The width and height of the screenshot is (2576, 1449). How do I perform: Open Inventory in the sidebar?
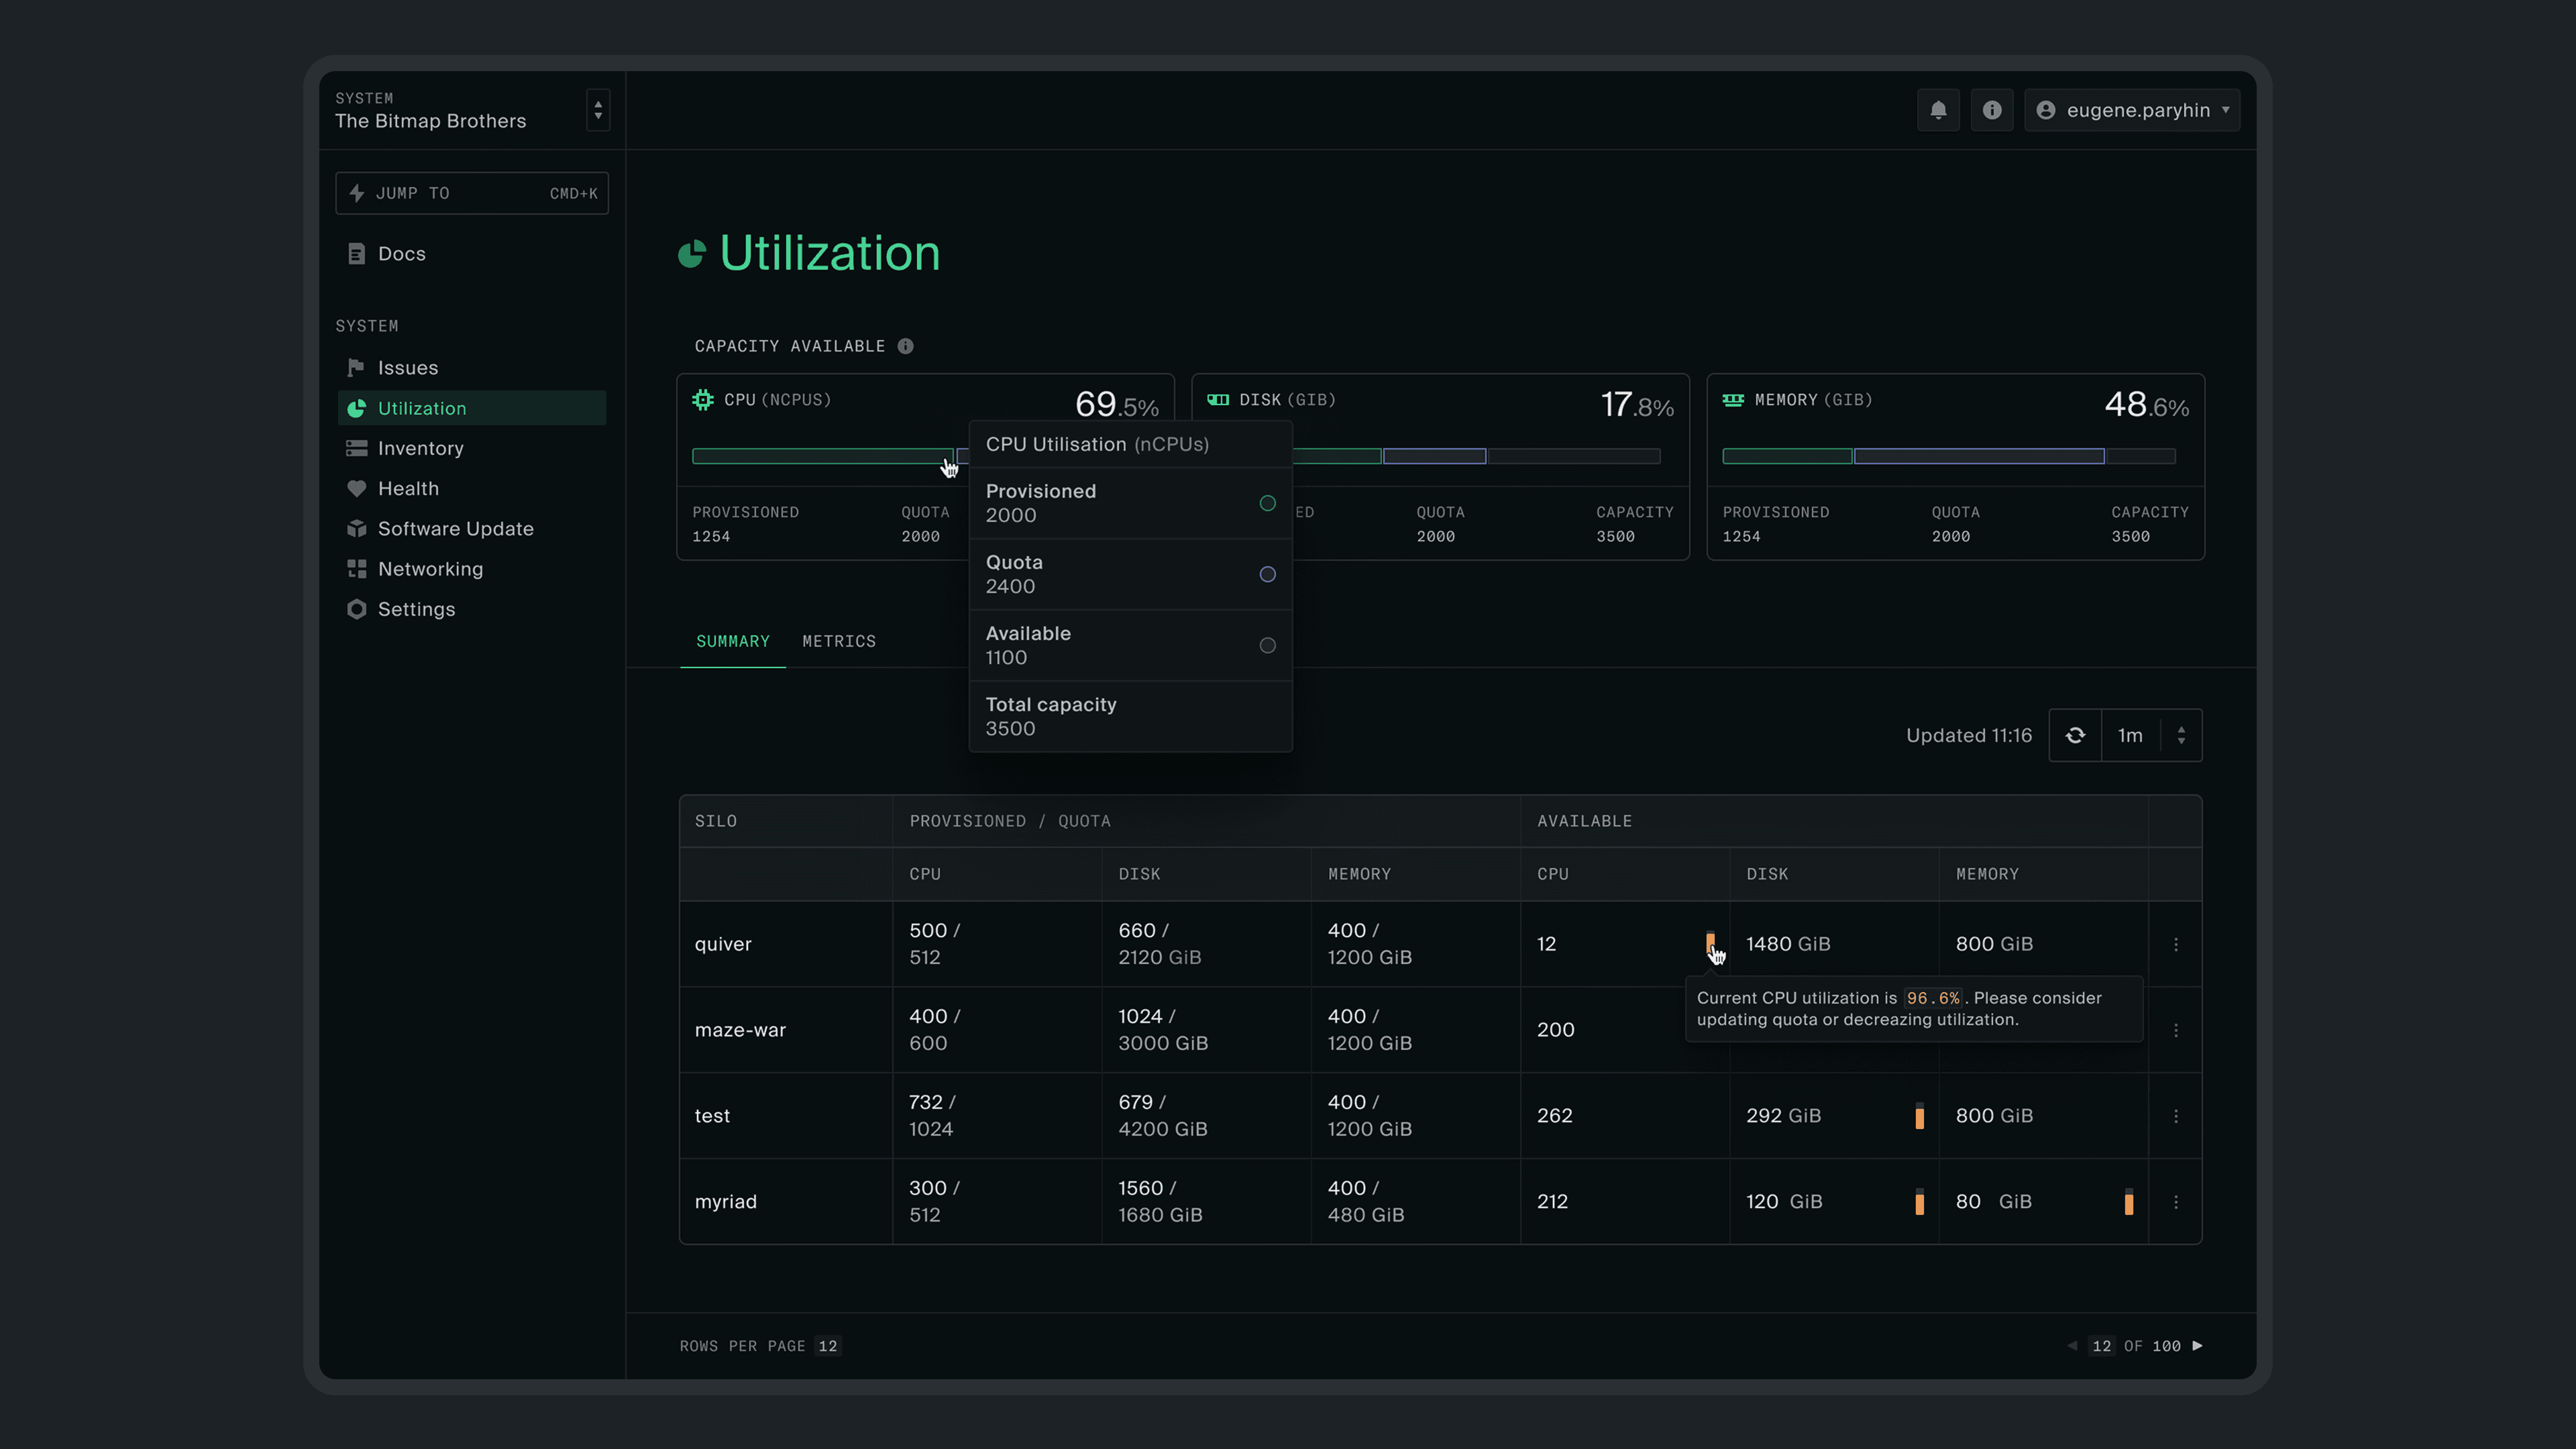point(472,448)
